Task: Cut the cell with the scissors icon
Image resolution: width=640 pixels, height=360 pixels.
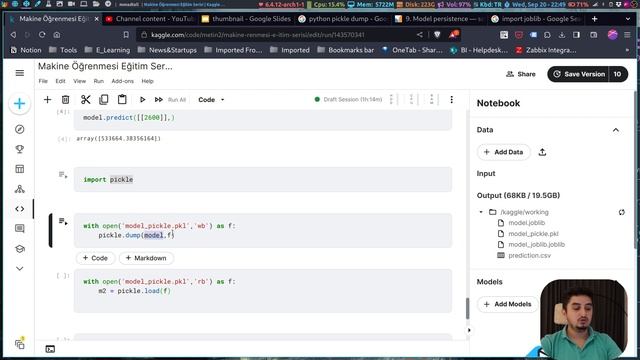Action: pos(85,100)
